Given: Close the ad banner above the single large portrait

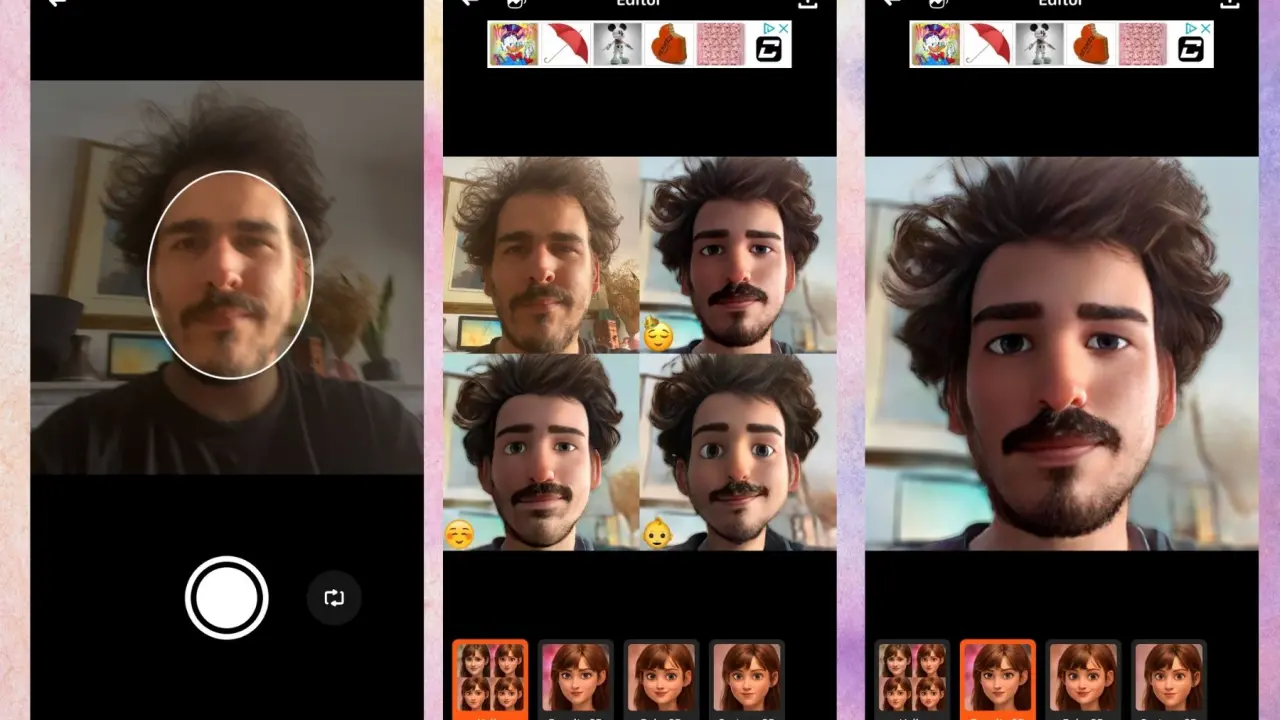Looking at the screenshot, I should (1205, 29).
